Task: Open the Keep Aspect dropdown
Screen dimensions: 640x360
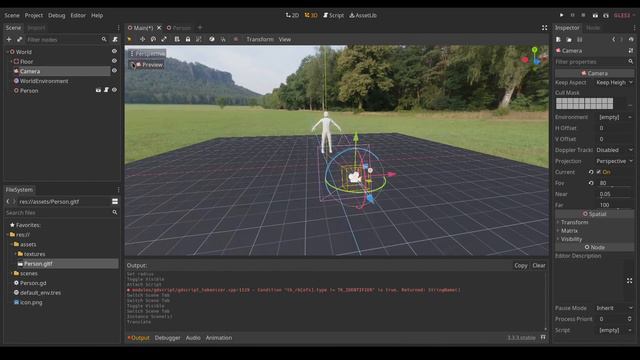Action: [614, 82]
